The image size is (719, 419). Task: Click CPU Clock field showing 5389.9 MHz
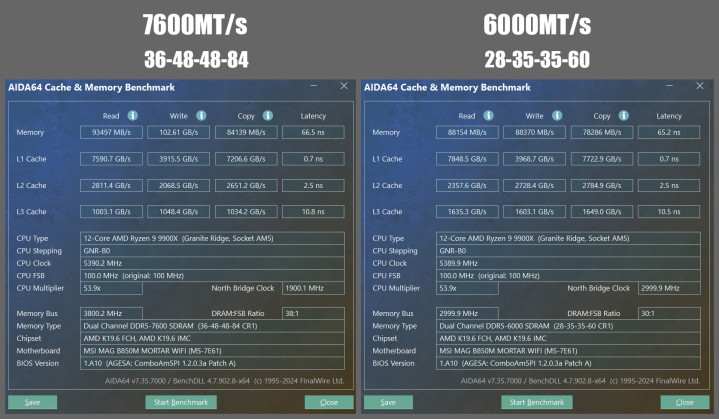click(568, 263)
